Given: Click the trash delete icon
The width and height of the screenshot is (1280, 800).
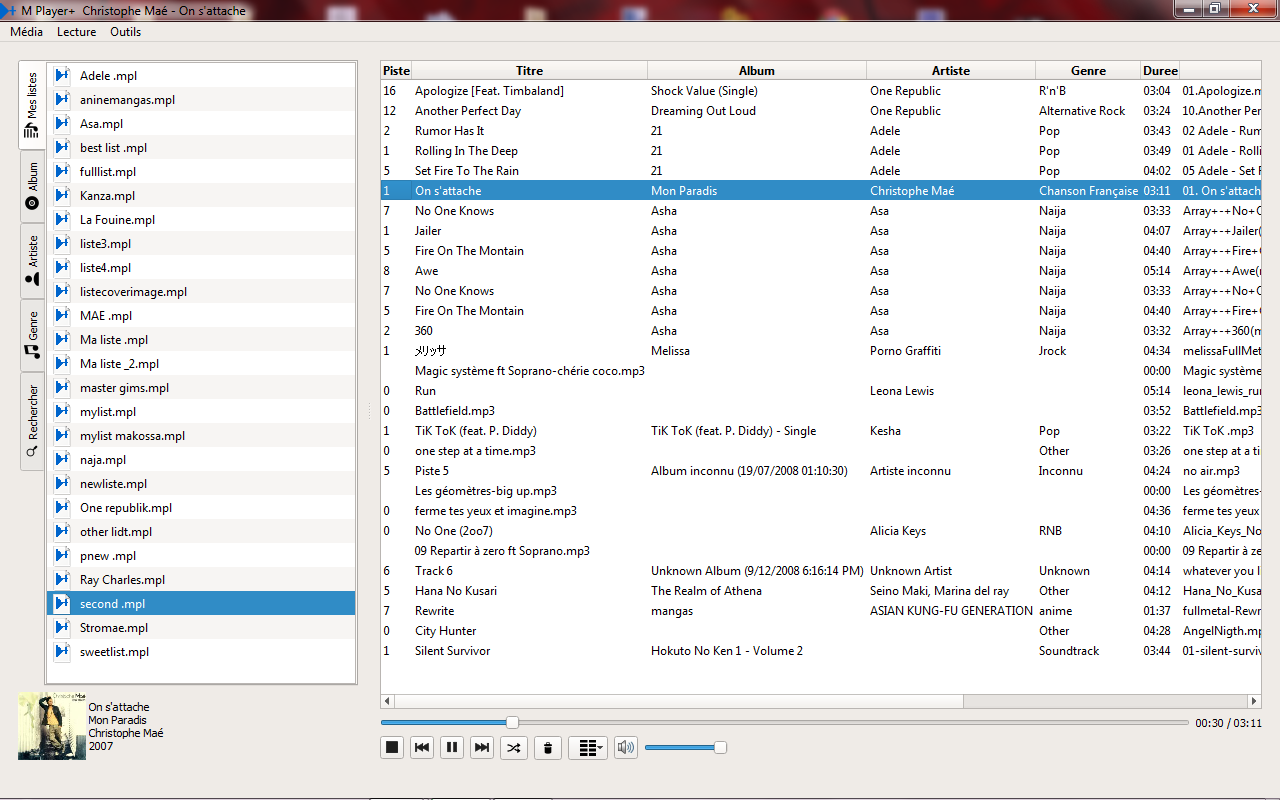Looking at the screenshot, I should coord(547,747).
